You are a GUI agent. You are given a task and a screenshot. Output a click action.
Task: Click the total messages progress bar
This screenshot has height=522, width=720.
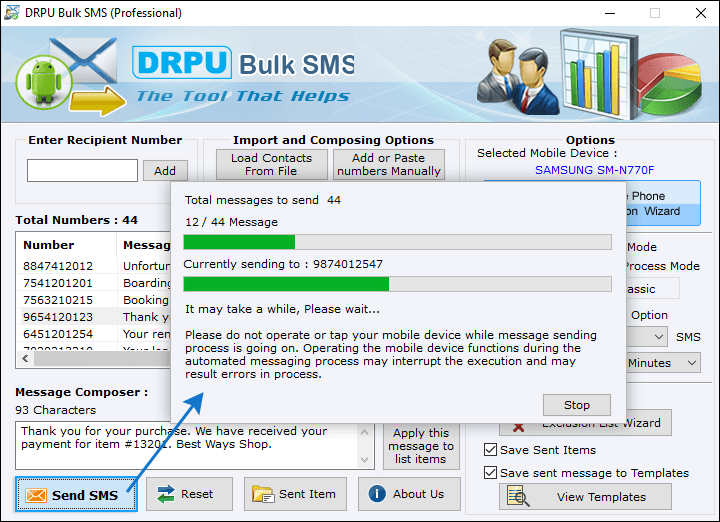coord(397,242)
